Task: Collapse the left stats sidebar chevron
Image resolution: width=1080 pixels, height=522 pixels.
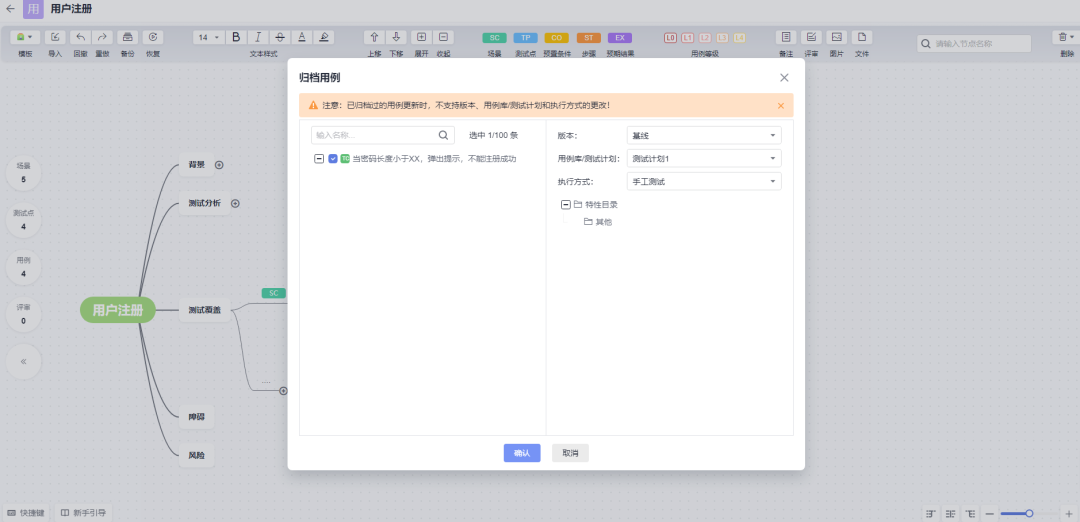Action: 23,361
